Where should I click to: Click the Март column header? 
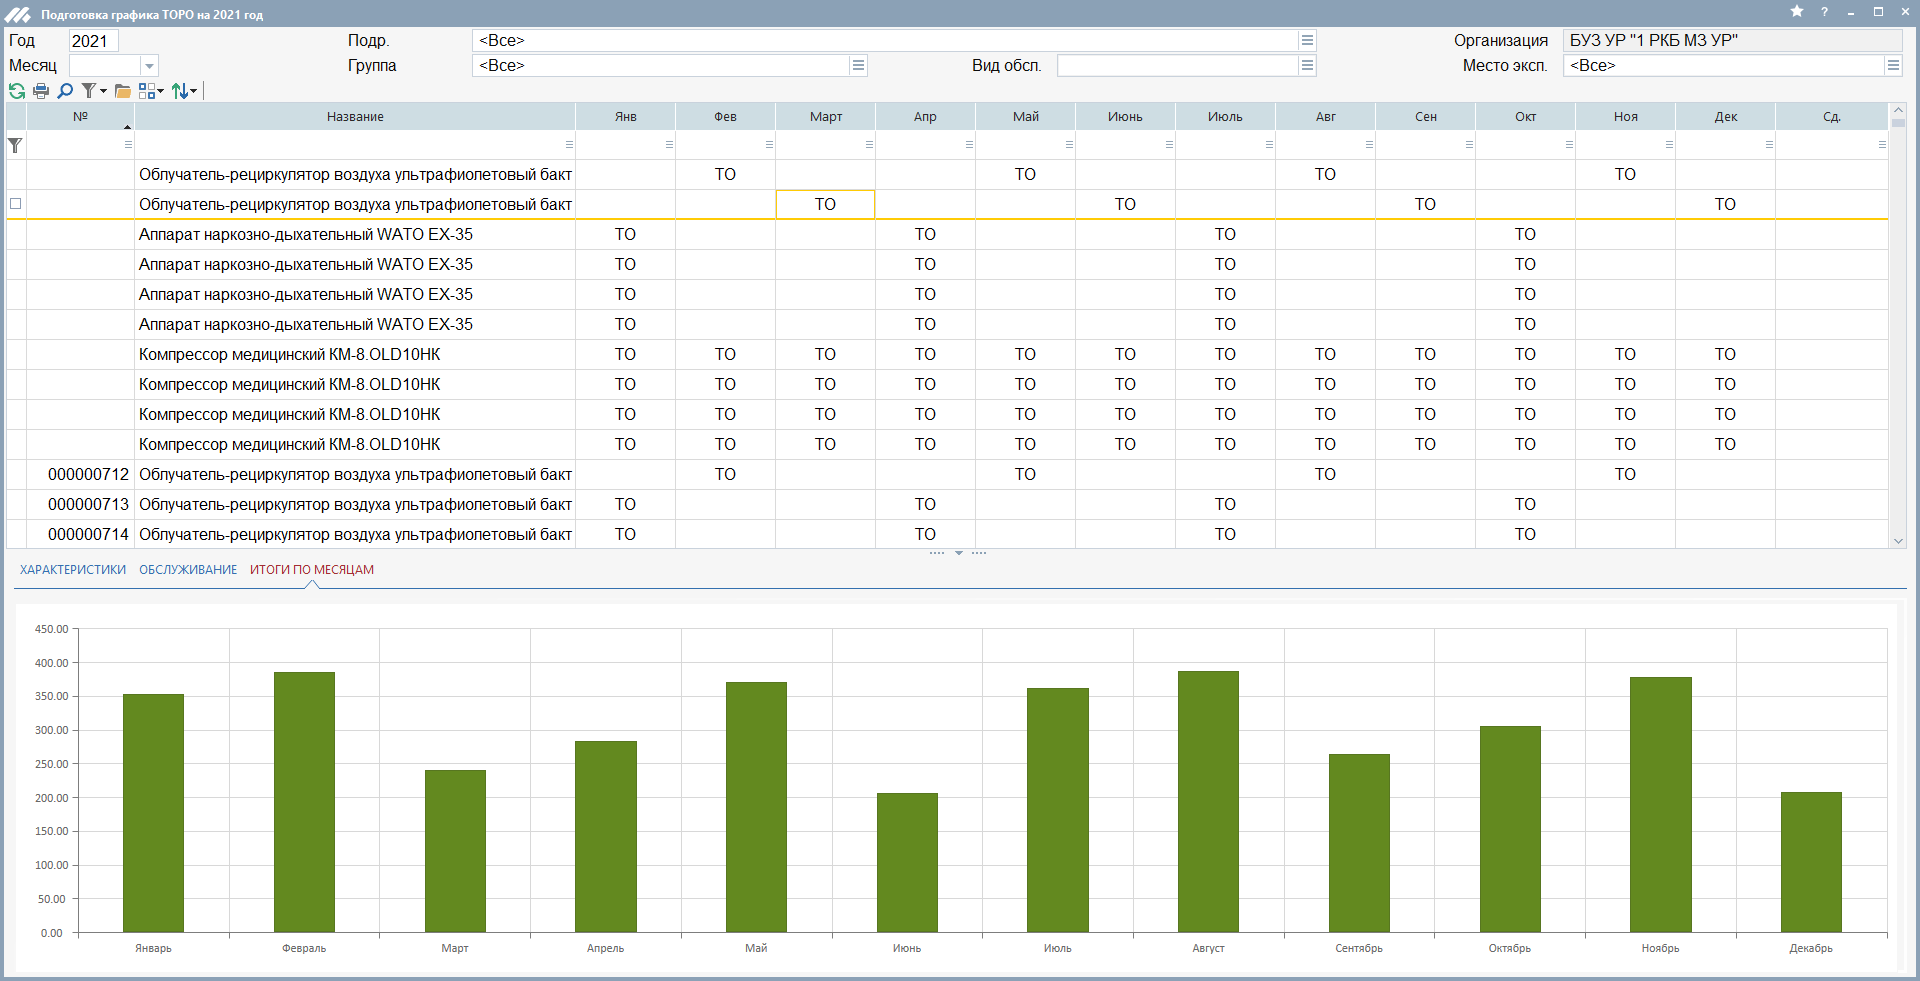coord(825,117)
